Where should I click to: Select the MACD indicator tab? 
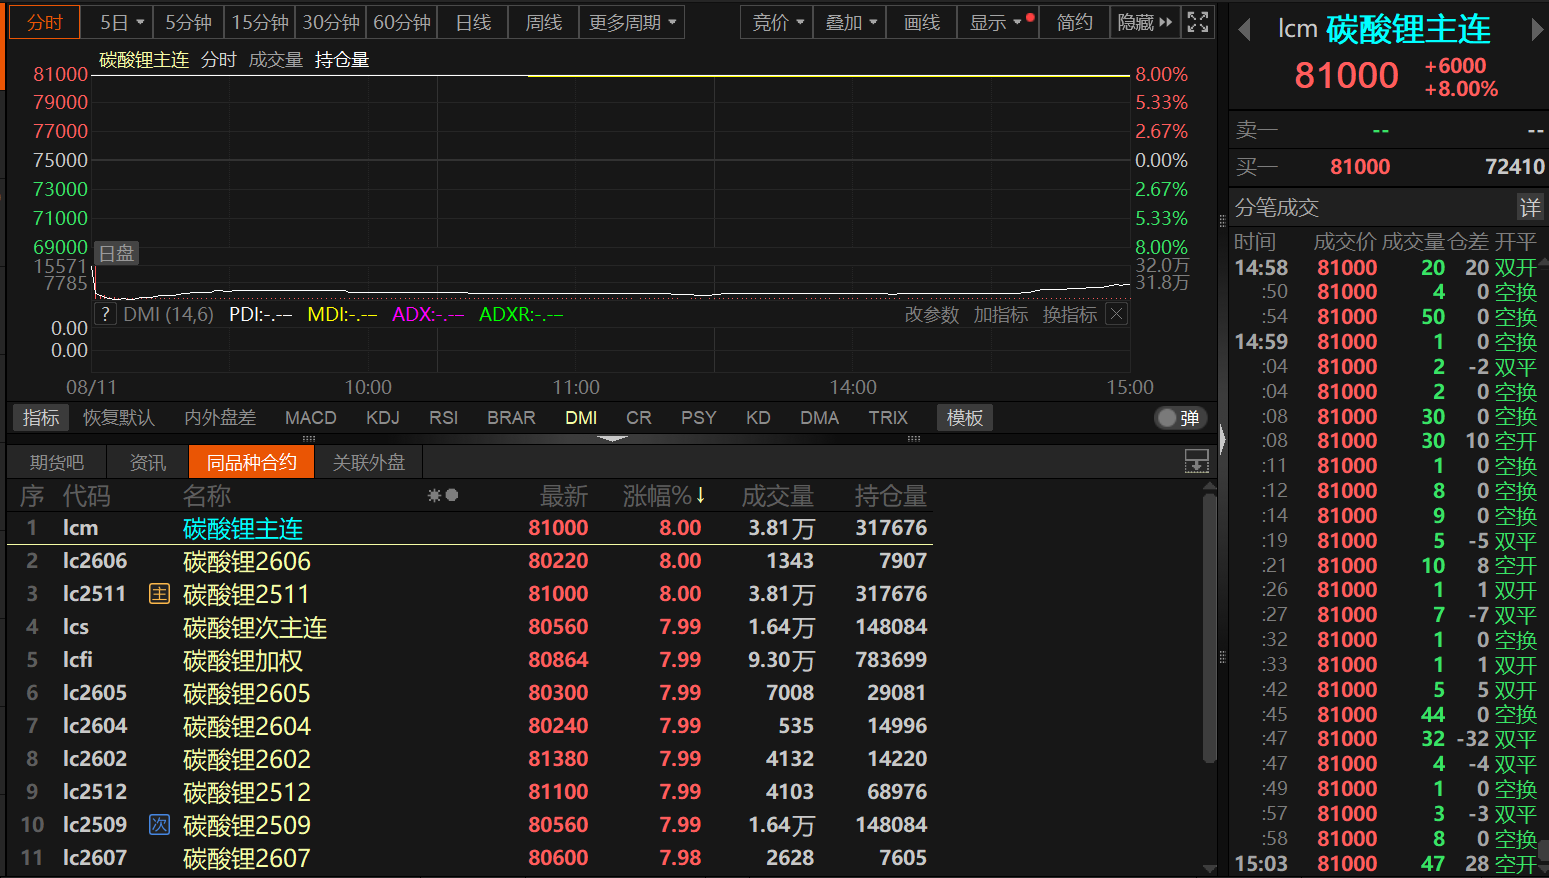(310, 418)
